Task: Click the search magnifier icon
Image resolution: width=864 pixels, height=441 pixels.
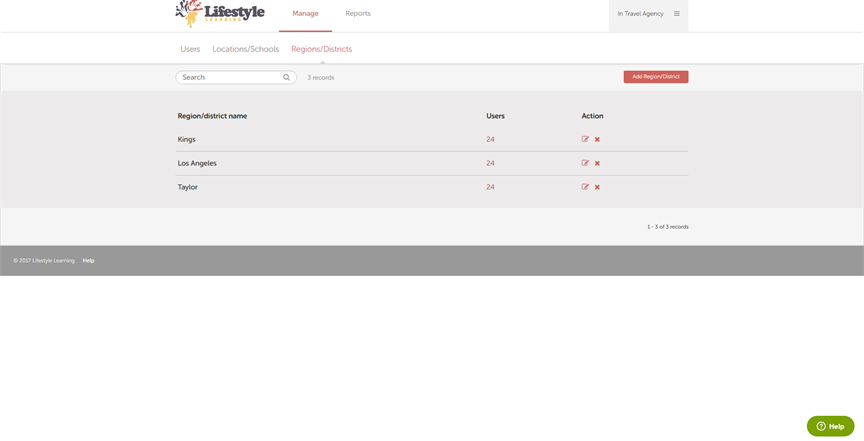Action: coord(286,77)
